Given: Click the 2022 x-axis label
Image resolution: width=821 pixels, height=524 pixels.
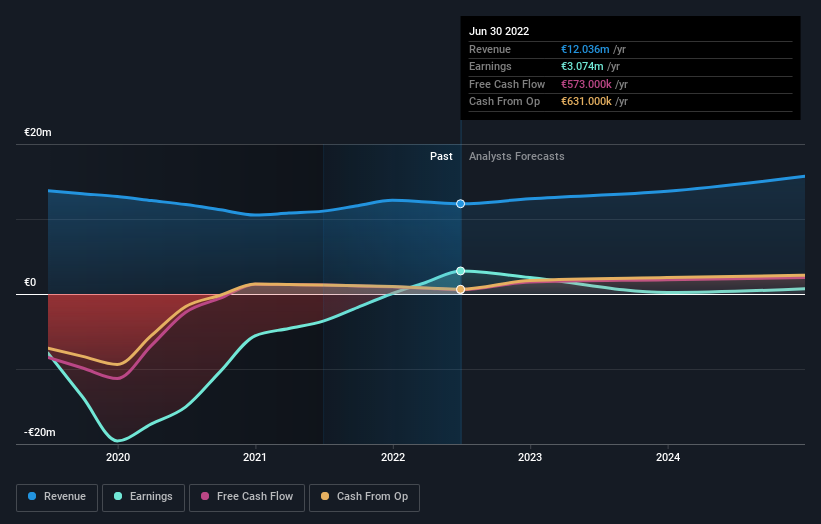Looking at the screenshot, I should click(393, 457).
